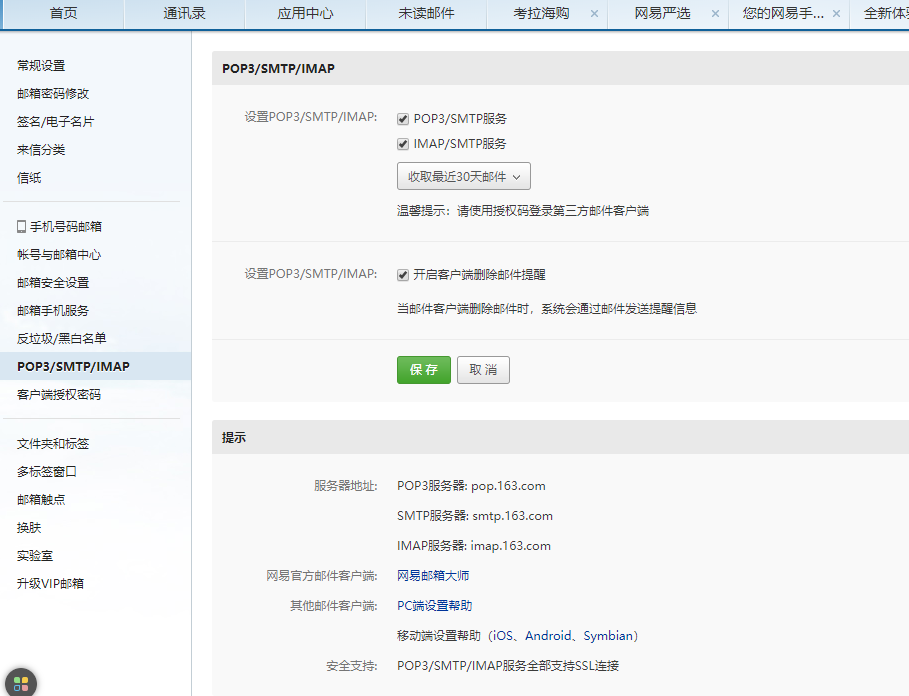Open 签名/电子名片 settings
Viewport: 909px width, 696px height.
click(55, 122)
